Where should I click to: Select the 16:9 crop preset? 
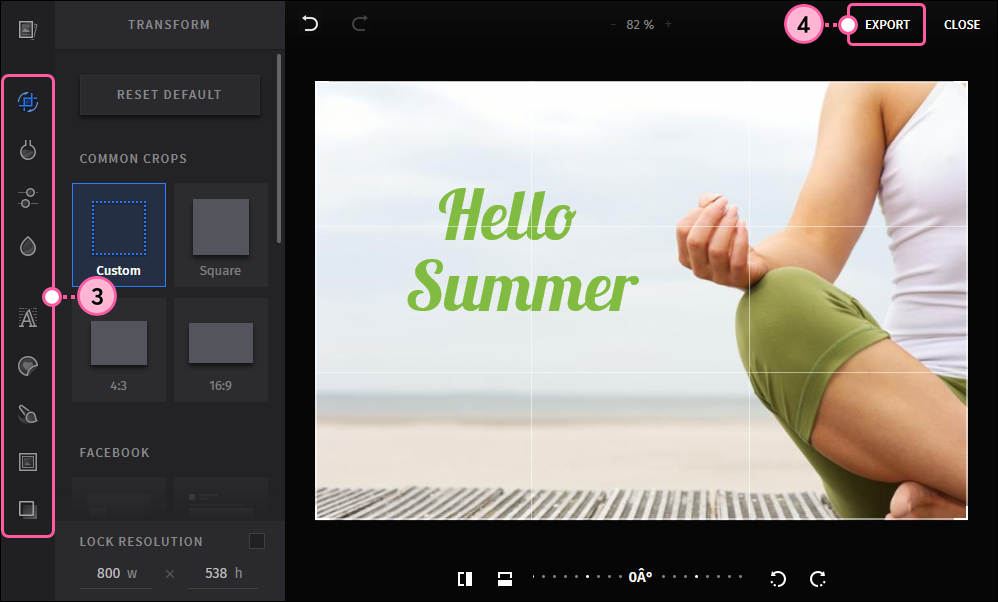(x=220, y=348)
